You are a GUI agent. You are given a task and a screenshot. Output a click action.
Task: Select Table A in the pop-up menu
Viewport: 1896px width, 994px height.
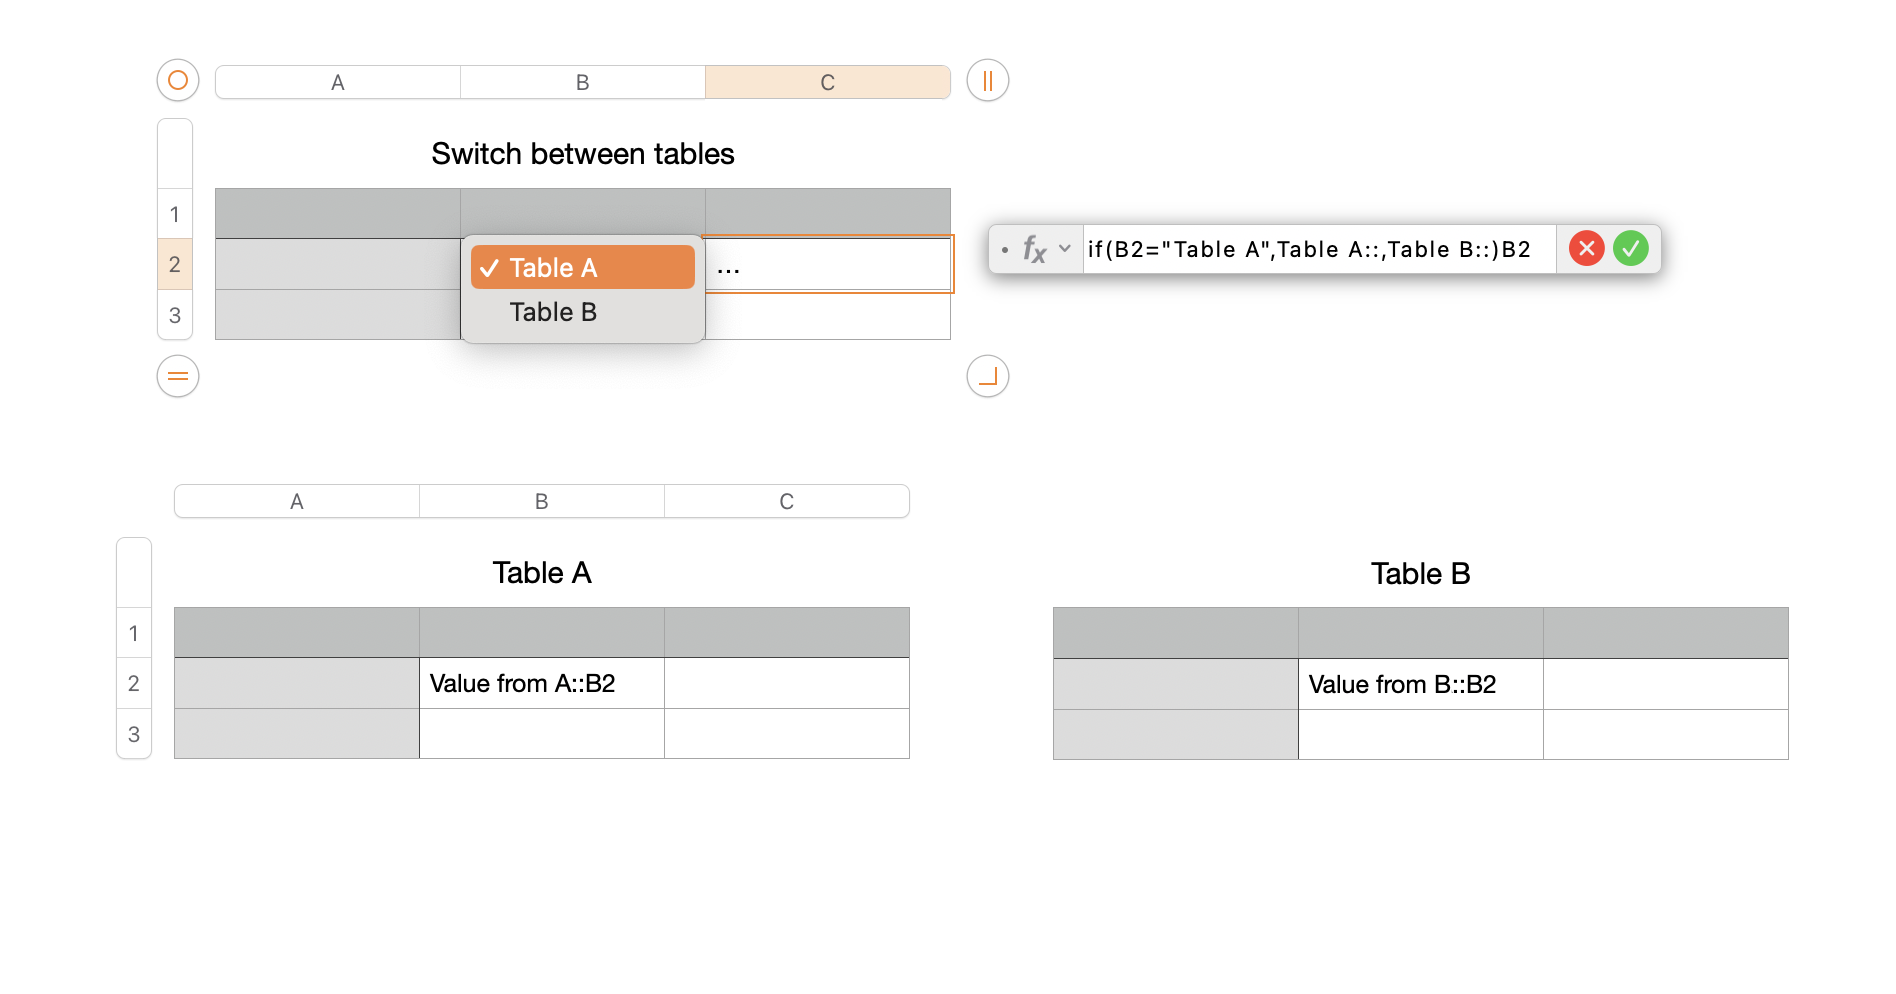click(582, 267)
